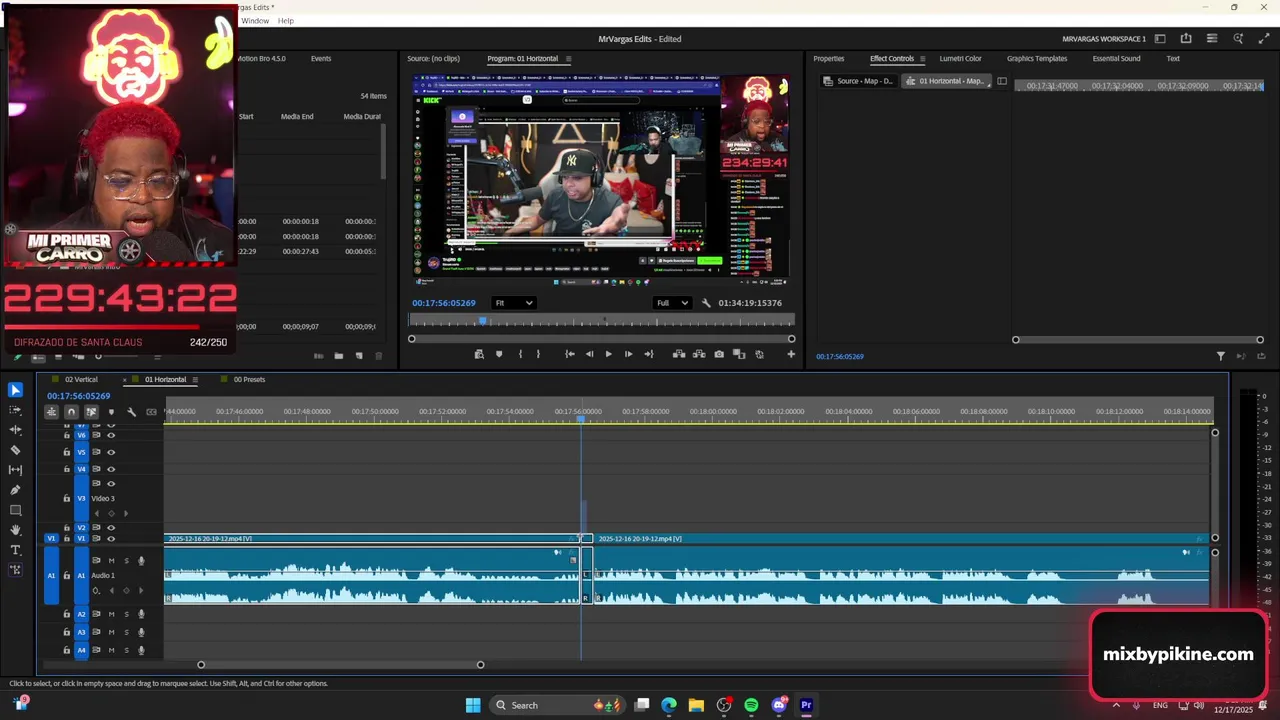Screen dimensions: 1280x720
Task: Solo audio track A2
Action: tap(126, 614)
